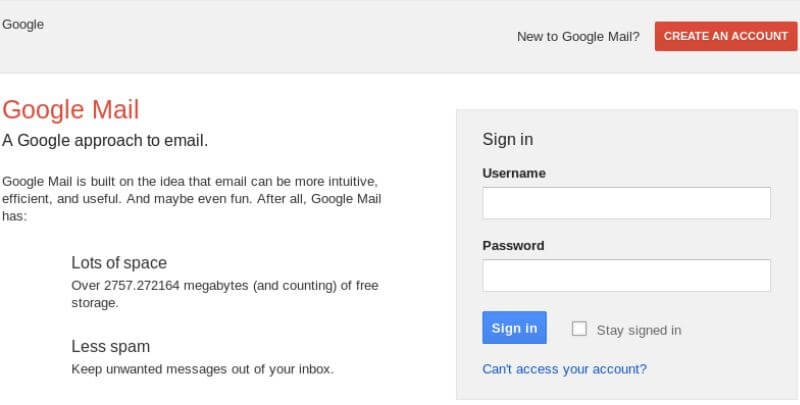The width and height of the screenshot is (800, 405).
Task: Select the "Less spam" feature heading
Action: [110, 346]
